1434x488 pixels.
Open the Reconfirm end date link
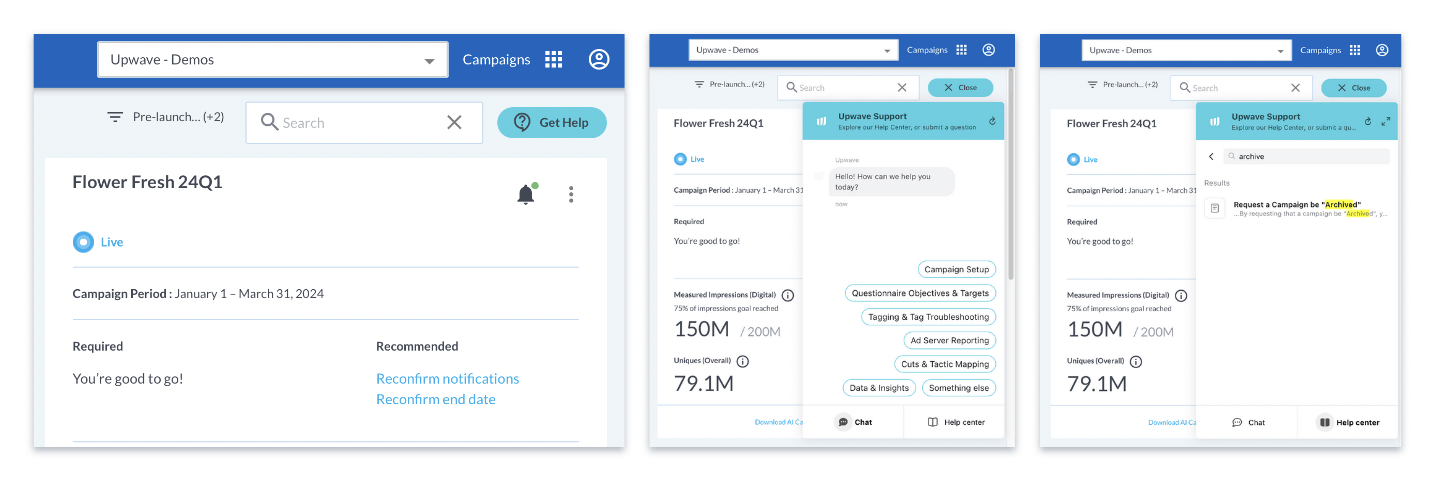pyautogui.click(x=436, y=399)
